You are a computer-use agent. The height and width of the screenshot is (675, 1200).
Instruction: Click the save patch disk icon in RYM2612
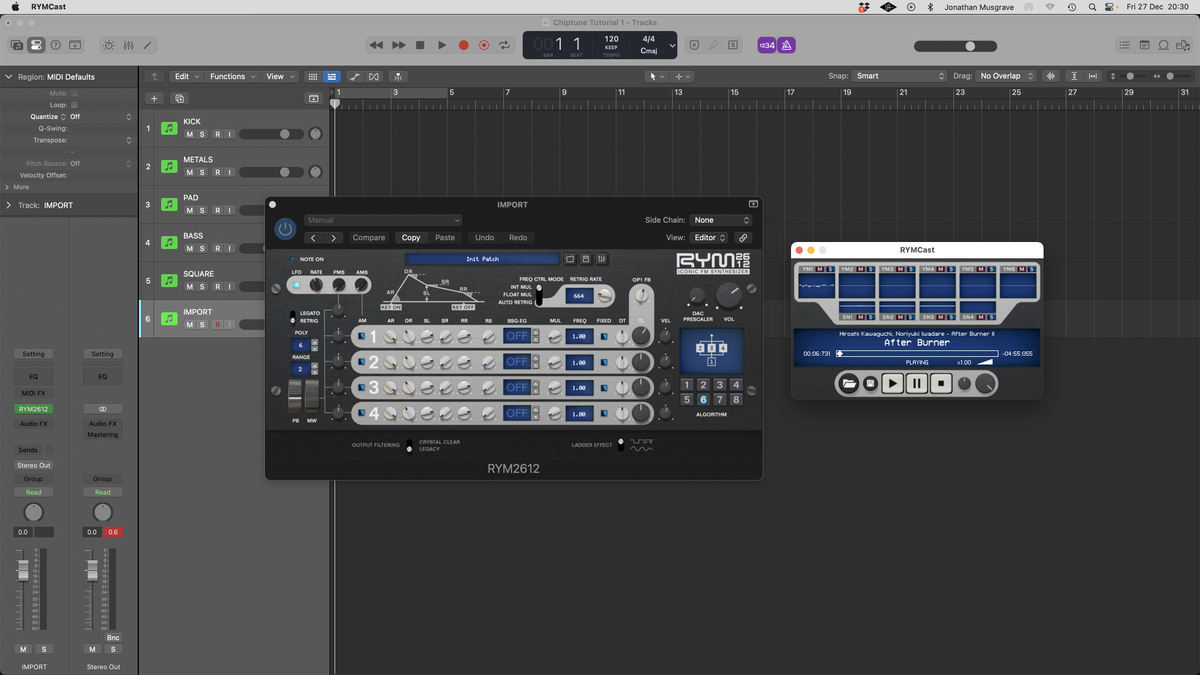pos(586,258)
